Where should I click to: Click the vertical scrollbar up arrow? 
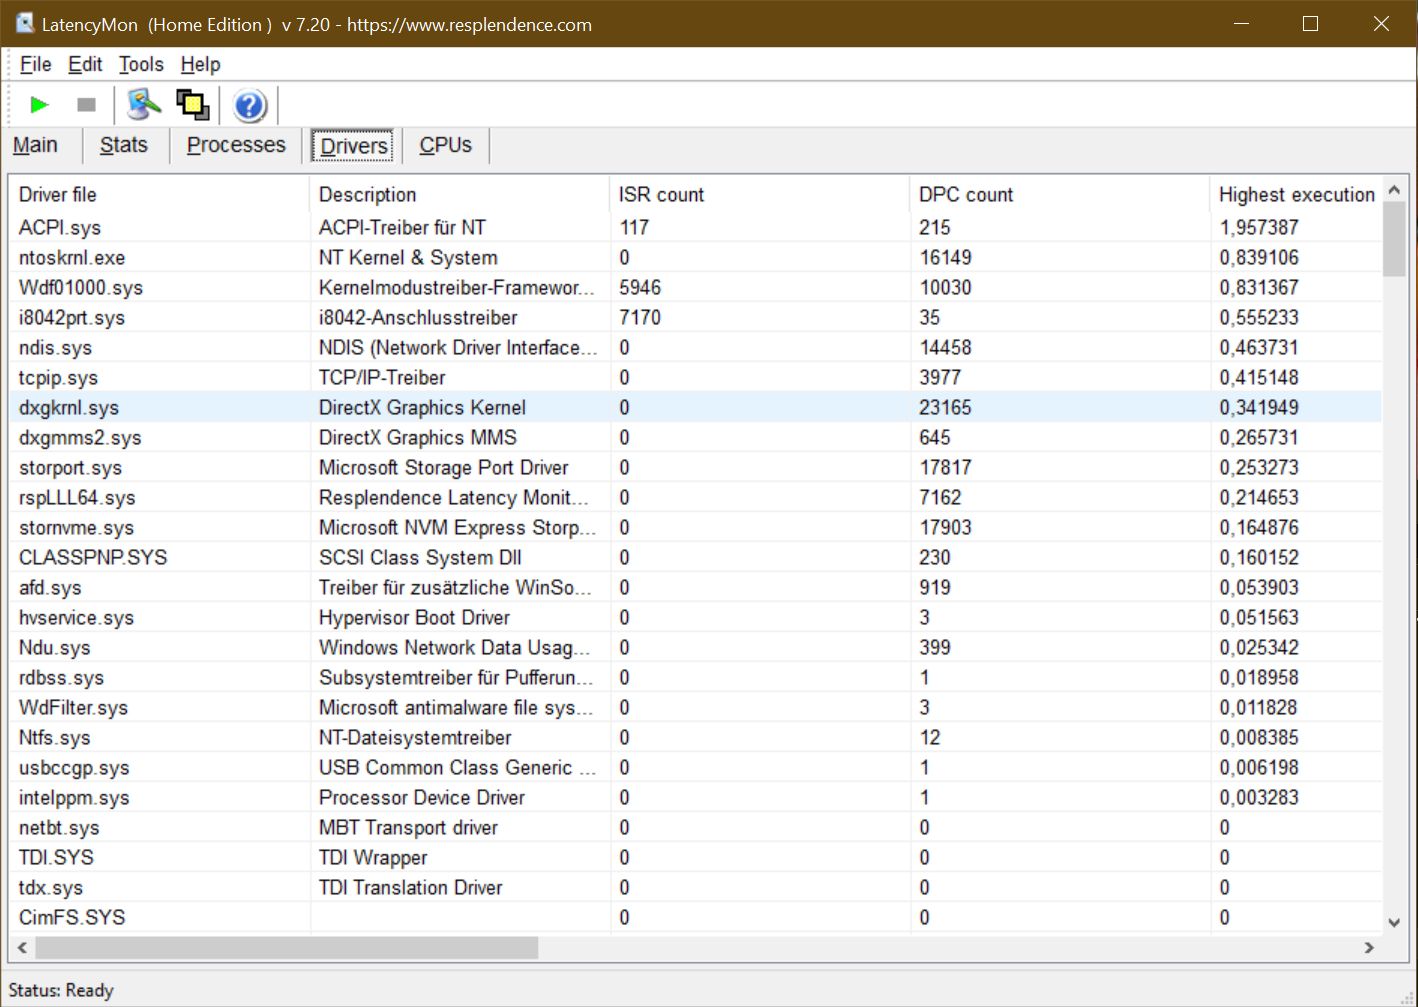(x=1394, y=190)
